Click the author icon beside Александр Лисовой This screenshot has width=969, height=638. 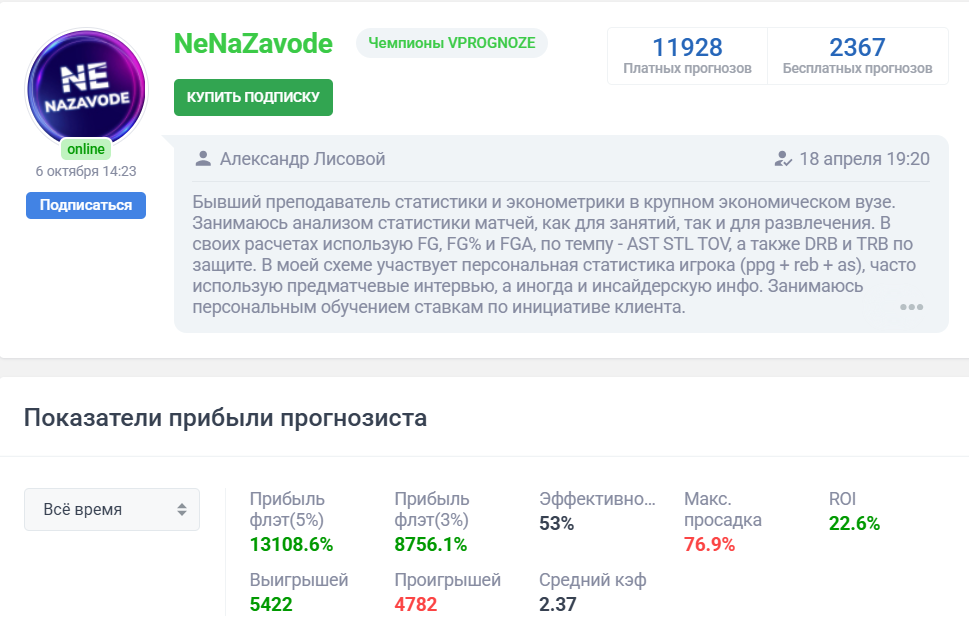[206, 158]
